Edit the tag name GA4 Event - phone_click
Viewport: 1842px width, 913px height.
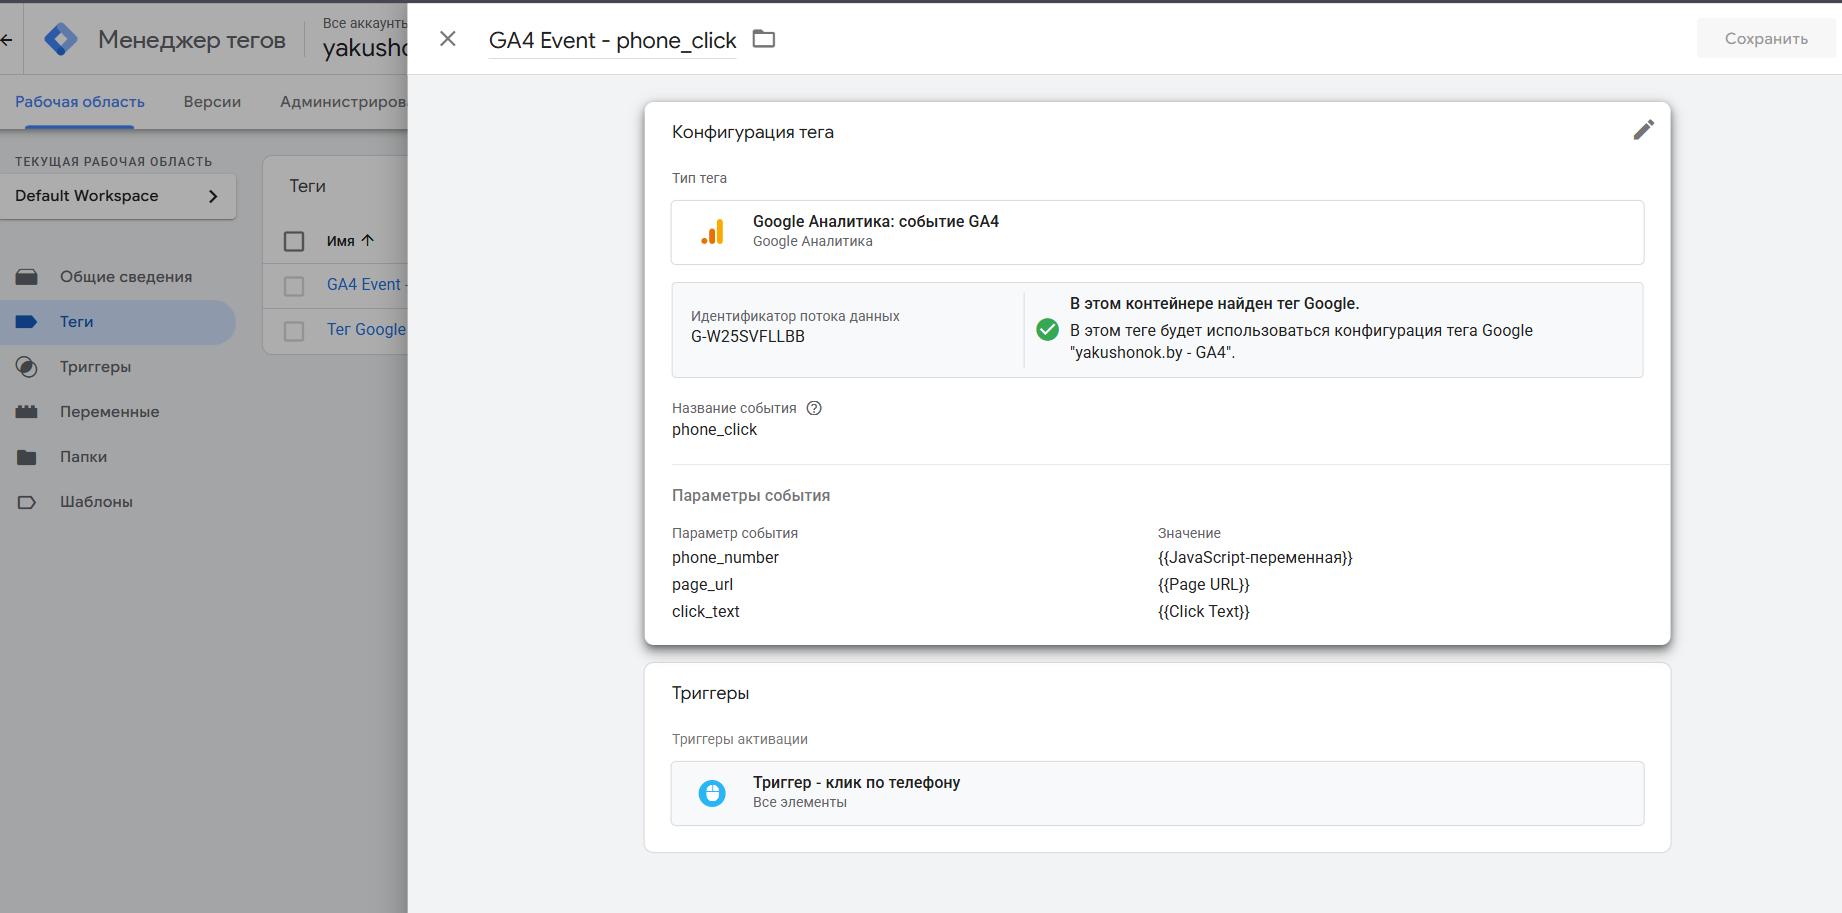(612, 41)
